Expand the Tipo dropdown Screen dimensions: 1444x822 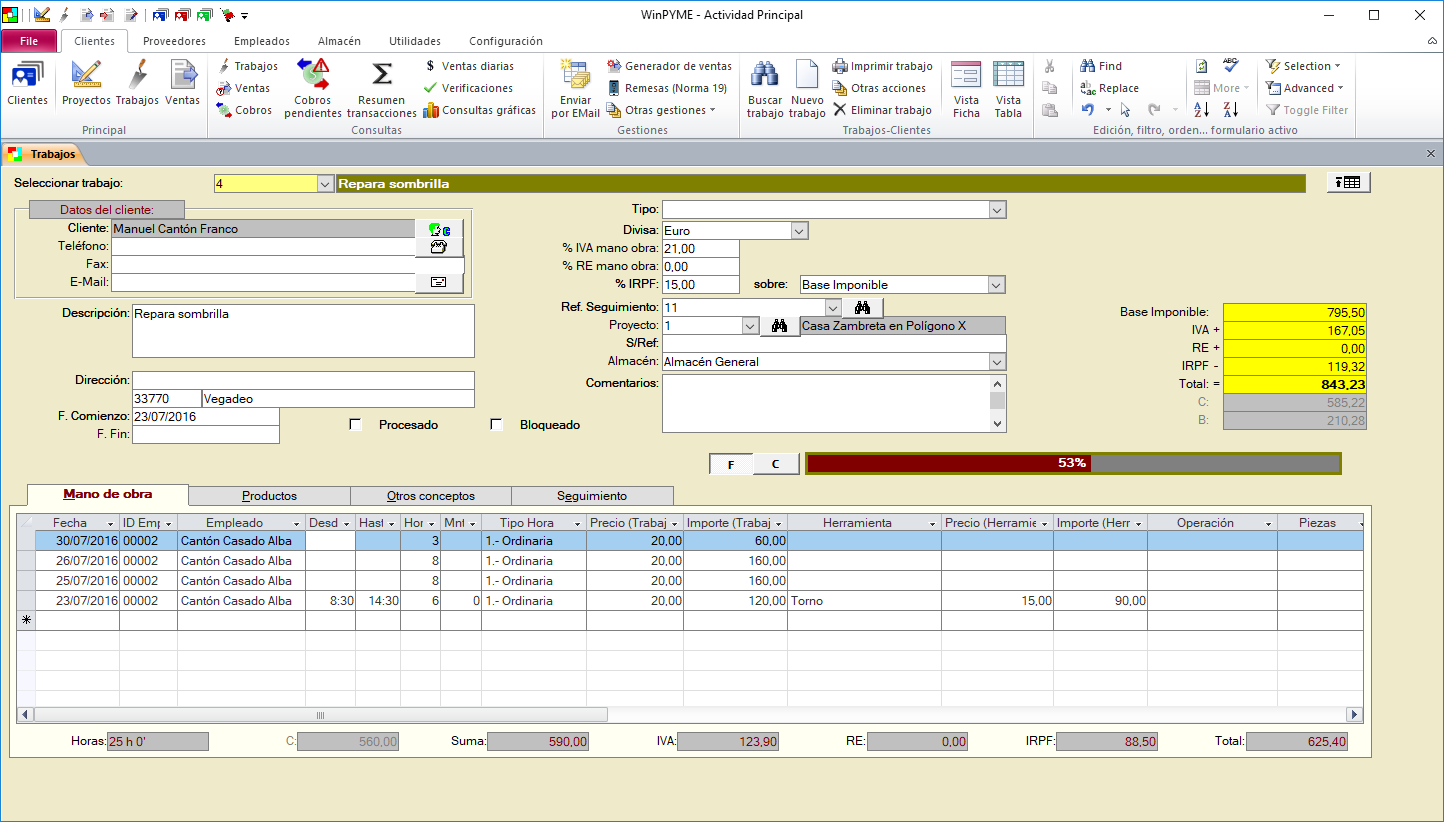(x=996, y=210)
